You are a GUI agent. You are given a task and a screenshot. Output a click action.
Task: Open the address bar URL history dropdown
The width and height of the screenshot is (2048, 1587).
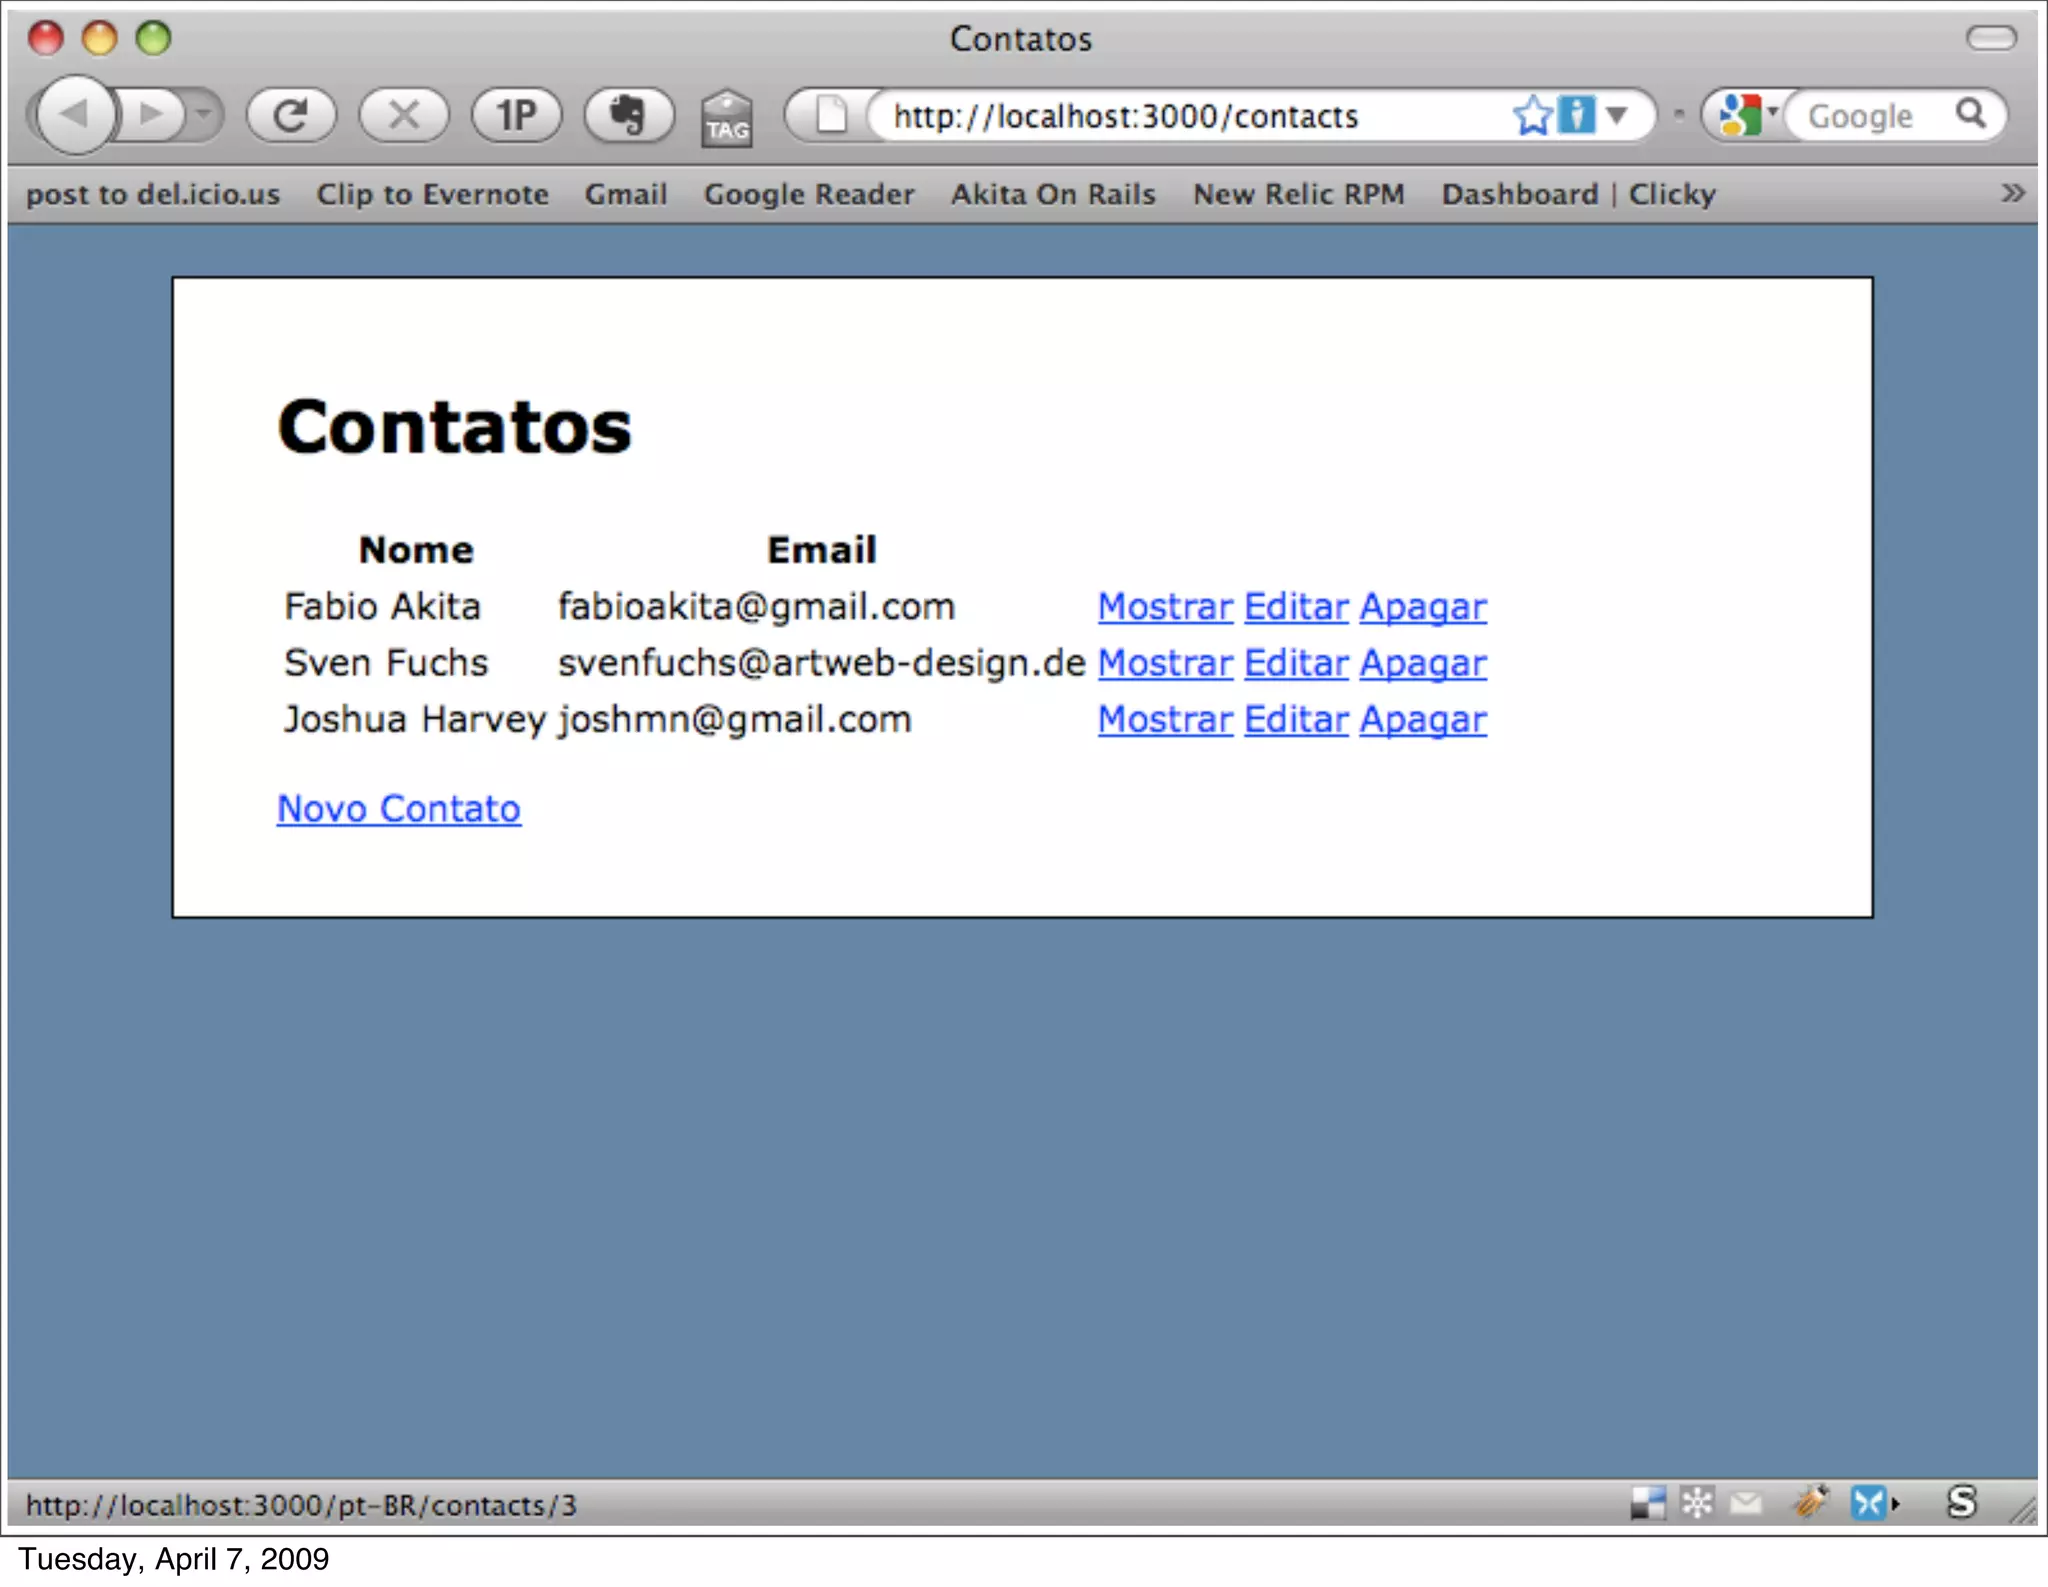1617,115
